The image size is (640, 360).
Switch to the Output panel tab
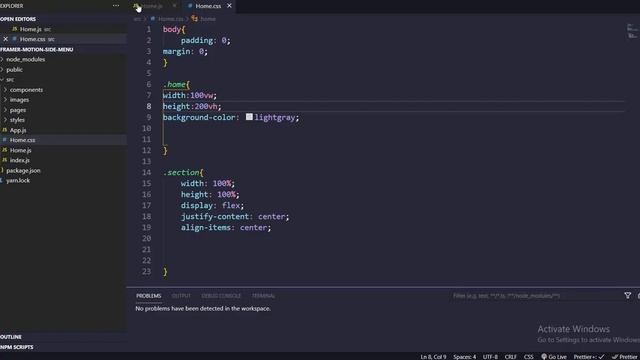[181, 296]
